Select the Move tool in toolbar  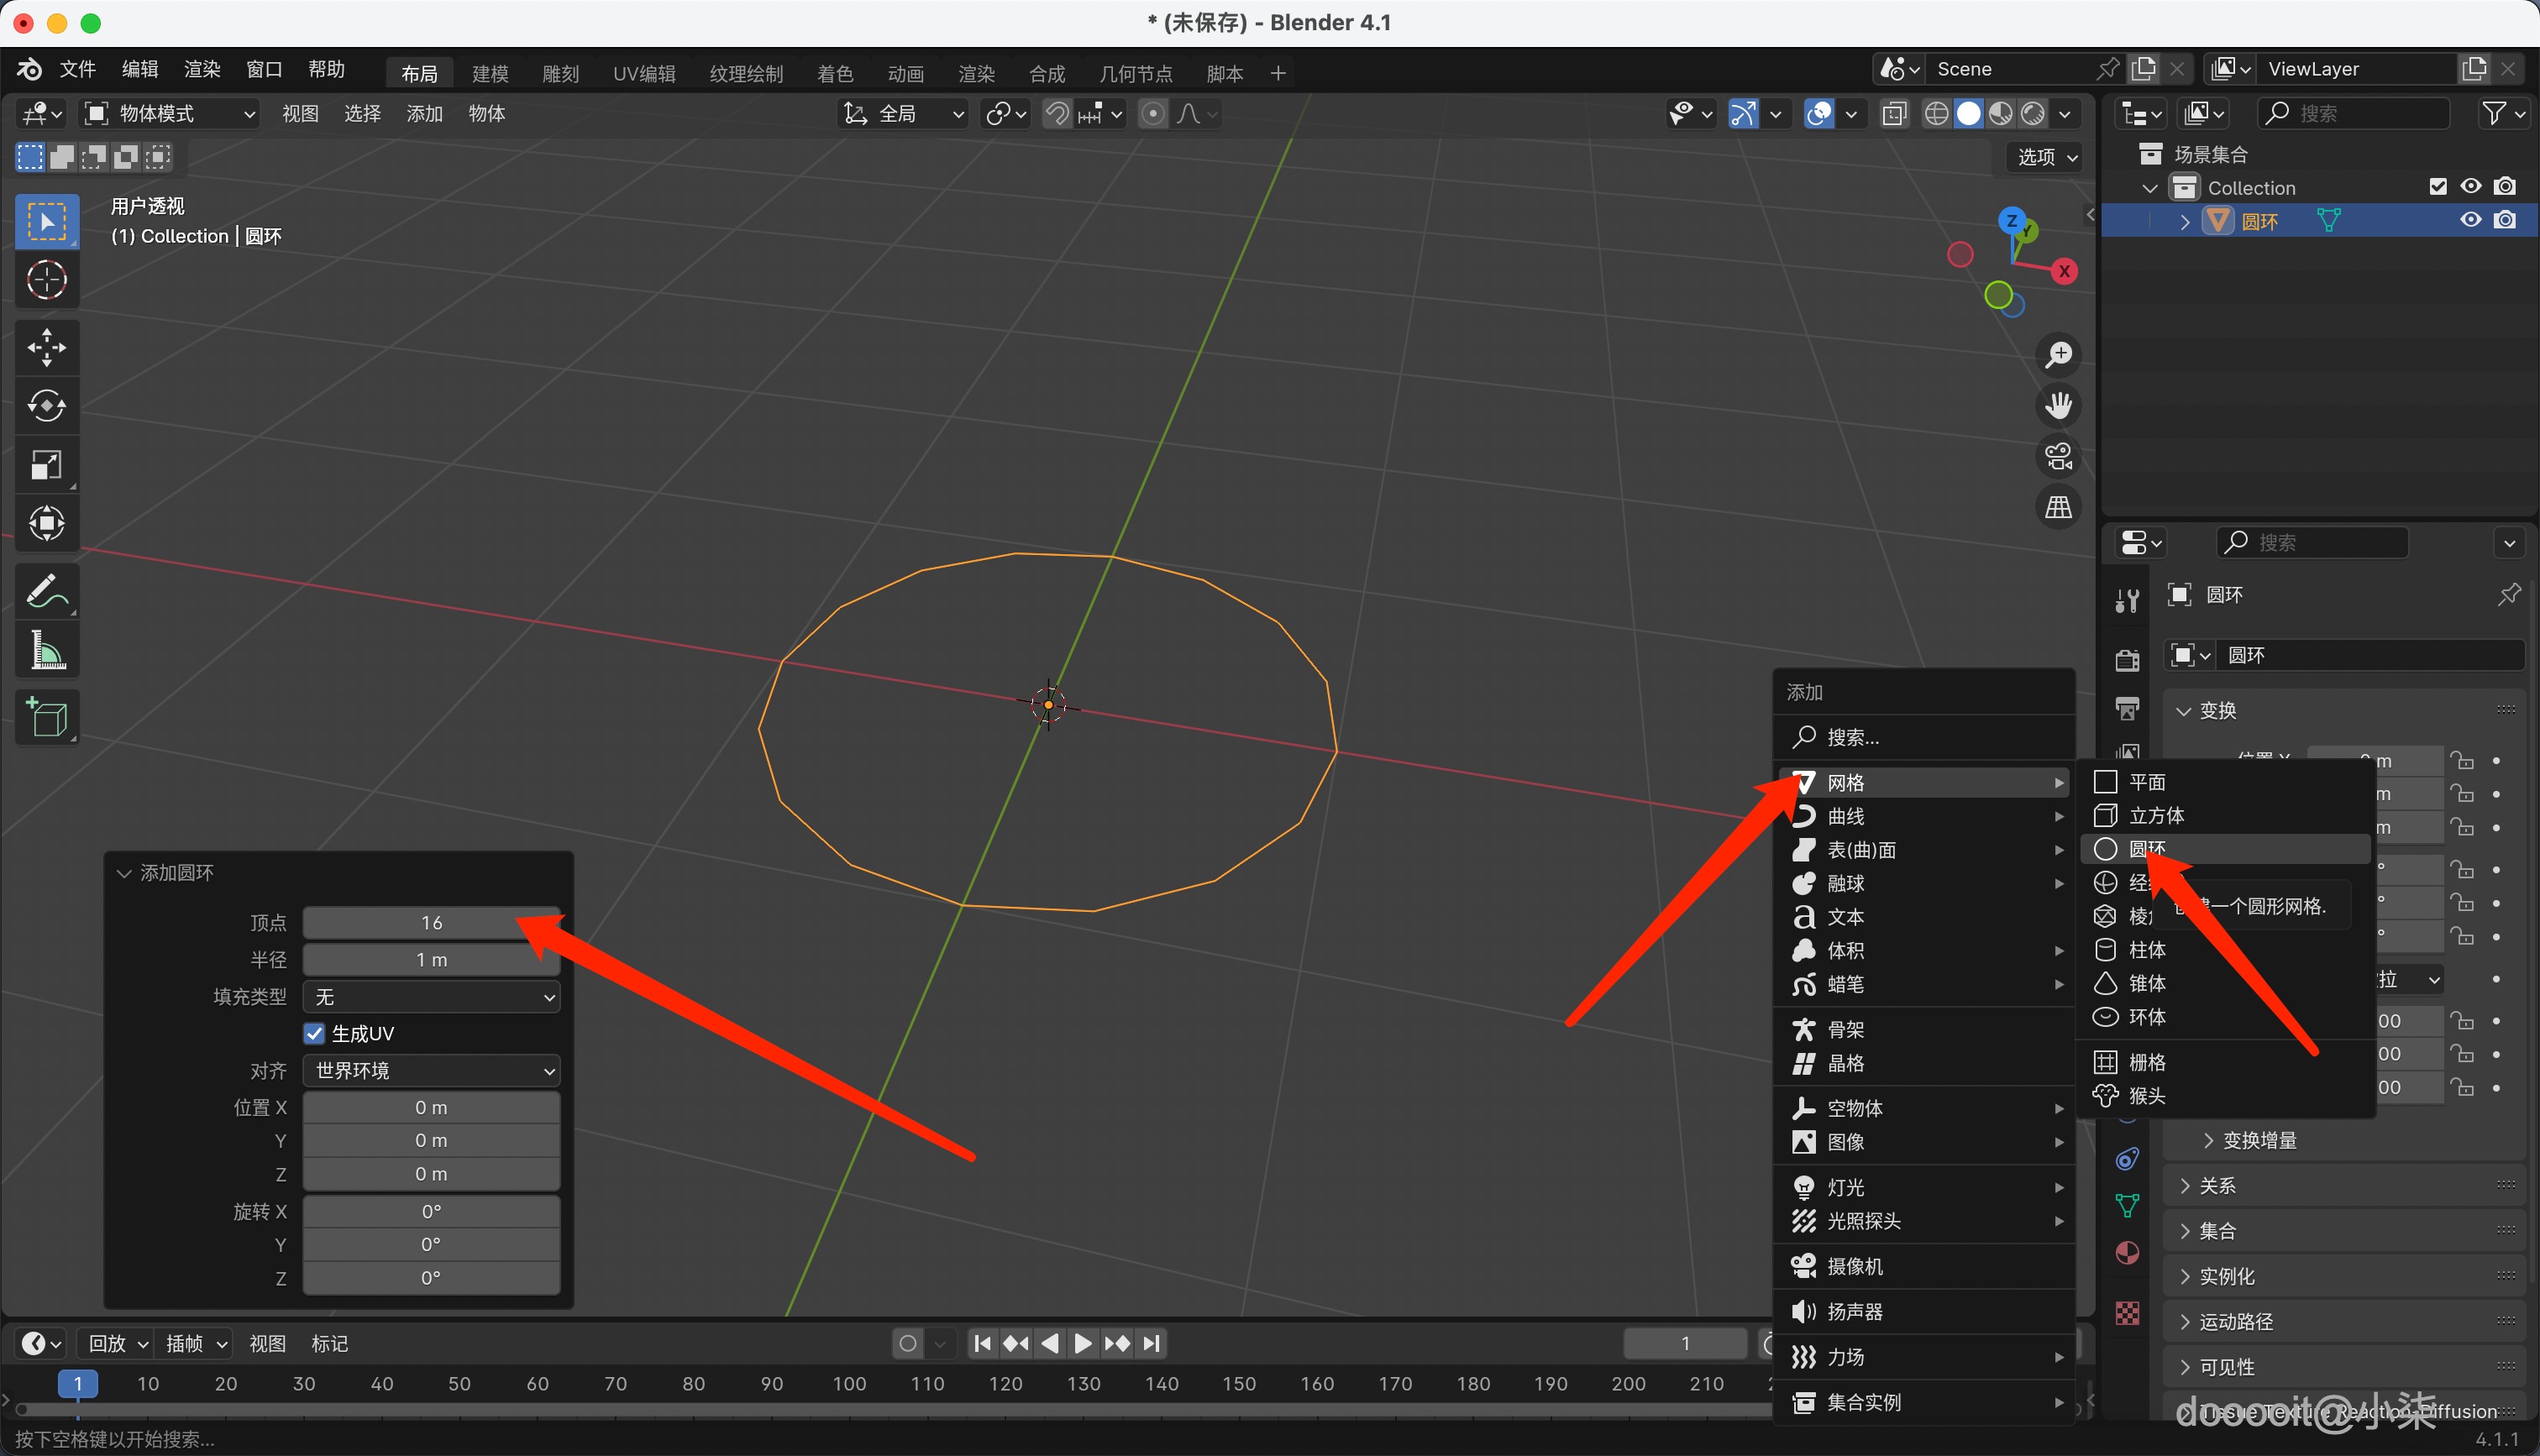coord(46,348)
